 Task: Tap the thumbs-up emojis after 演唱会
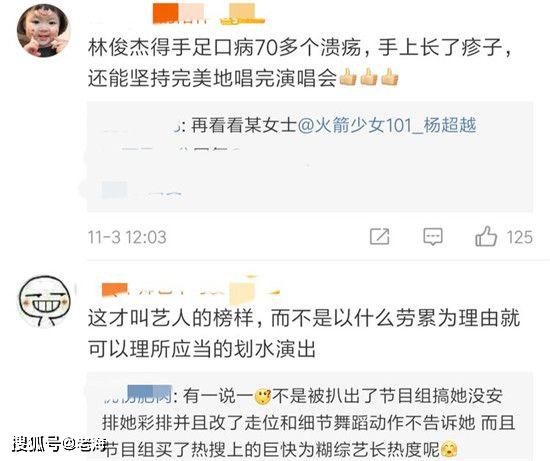pyautogui.click(x=369, y=78)
